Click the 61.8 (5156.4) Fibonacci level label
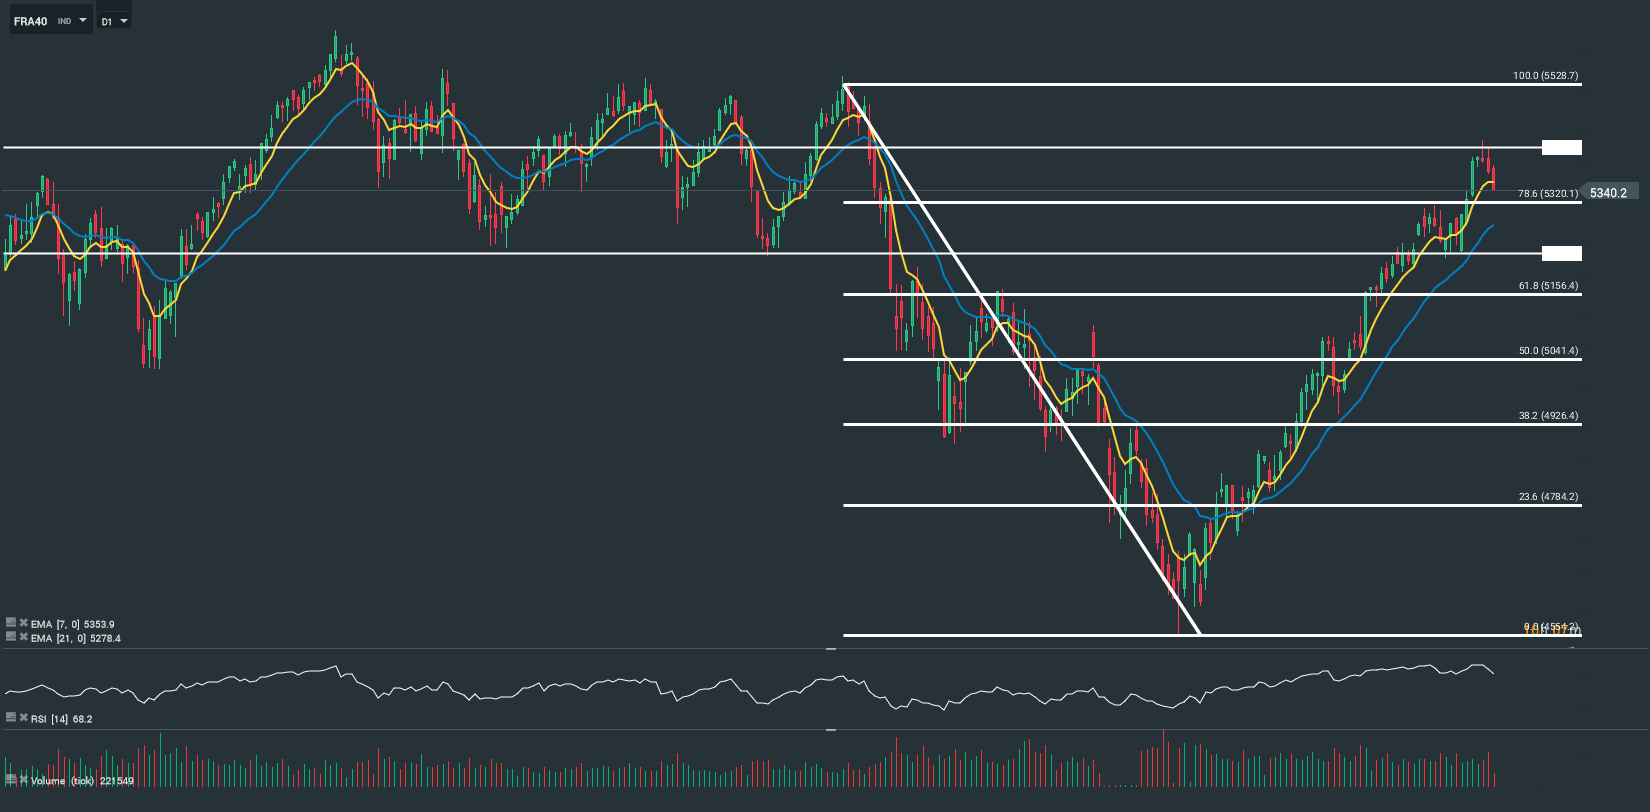This screenshot has height=812, width=1650. tap(1547, 286)
